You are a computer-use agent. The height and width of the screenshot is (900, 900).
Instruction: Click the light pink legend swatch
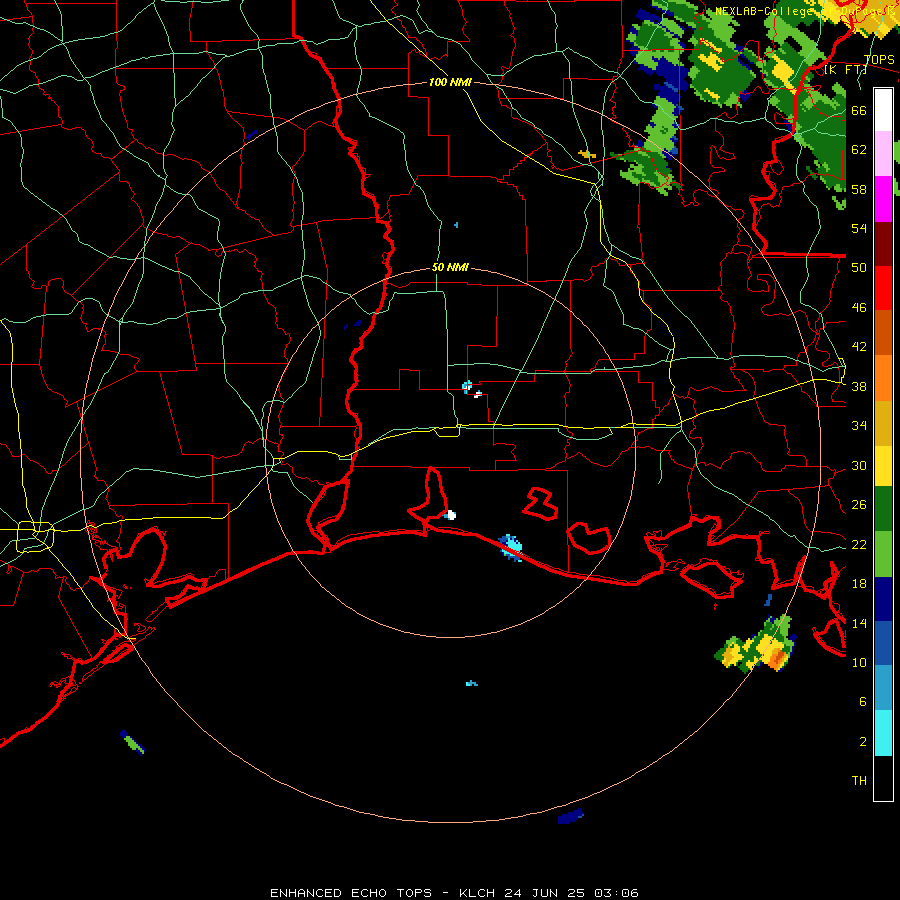point(883,153)
